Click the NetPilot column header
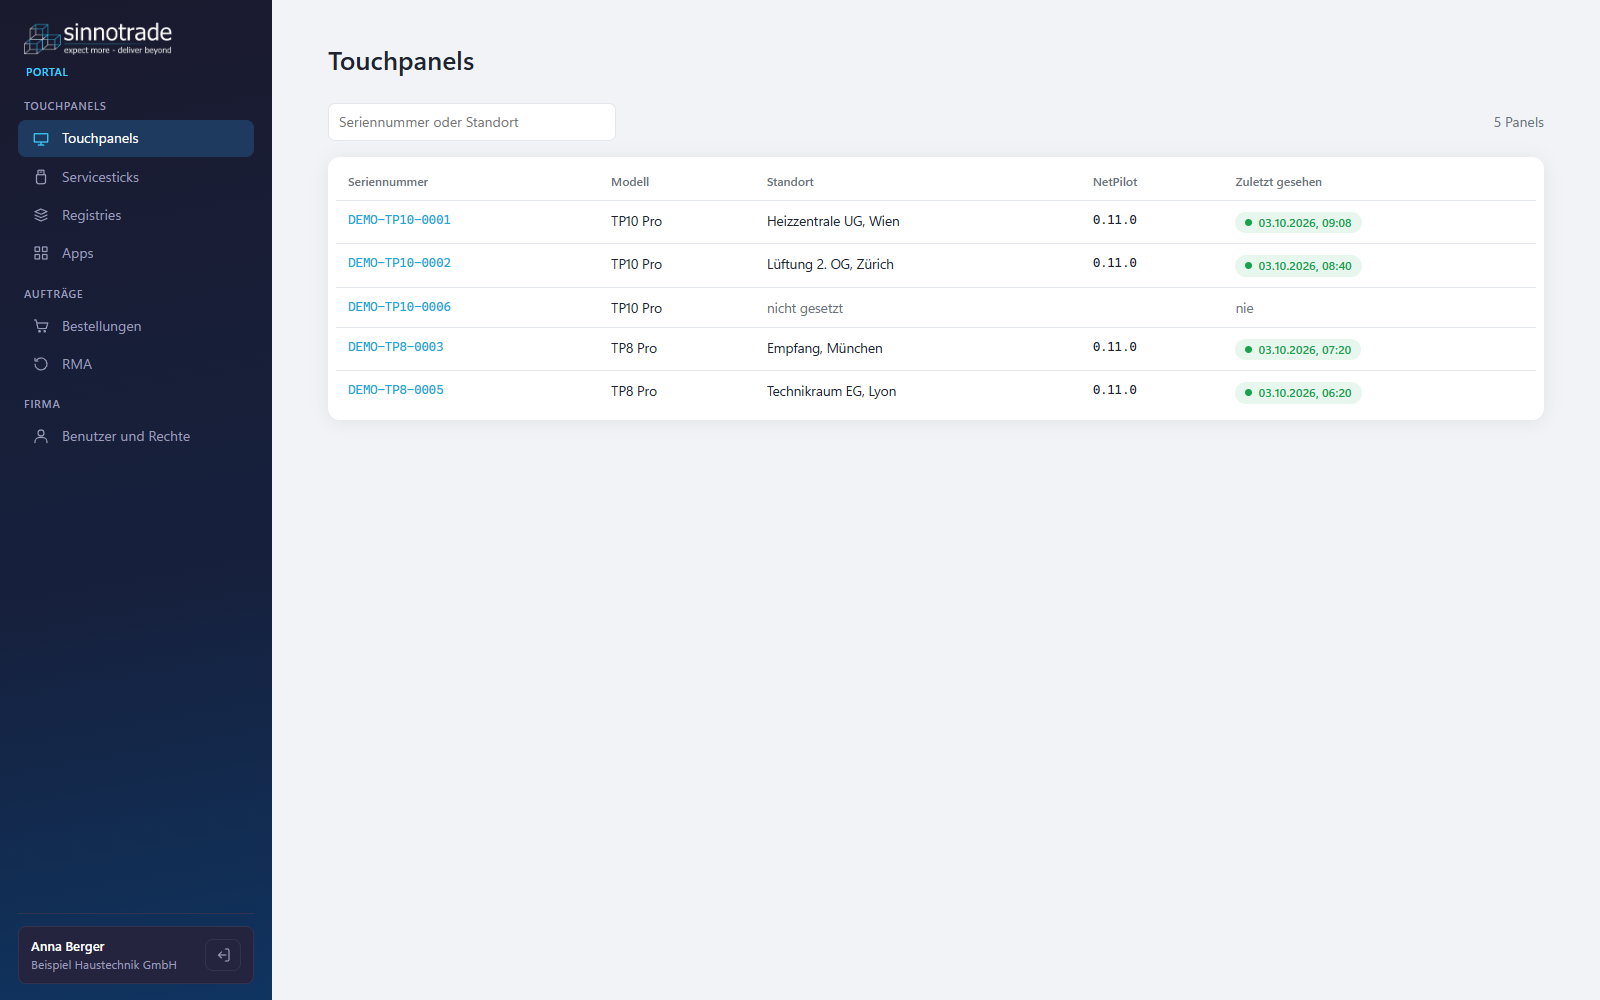Viewport: 1600px width, 1000px height. (x=1115, y=182)
